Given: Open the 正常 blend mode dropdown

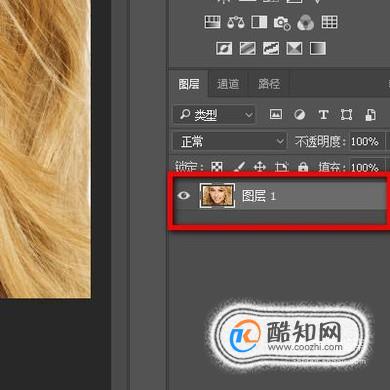Looking at the screenshot, I should tap(230, 142).
